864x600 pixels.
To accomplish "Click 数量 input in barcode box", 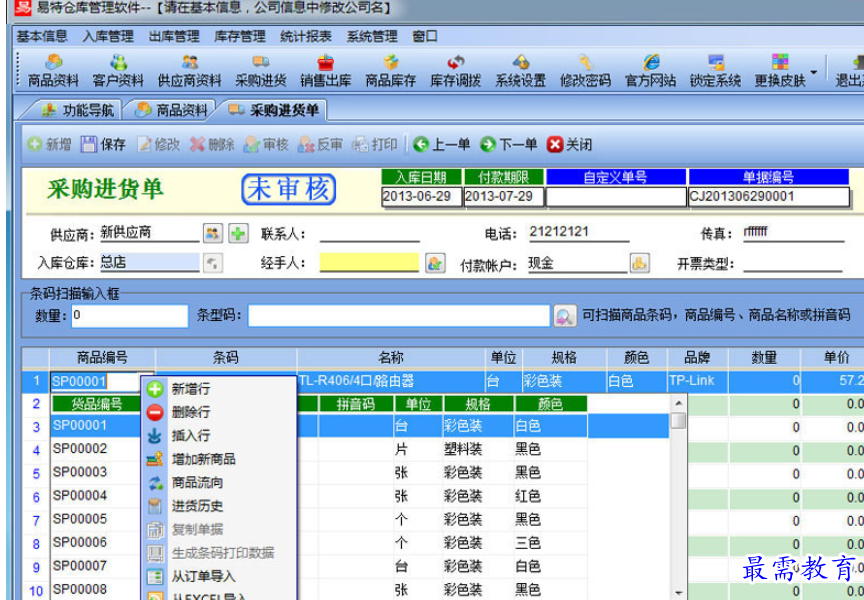I will (130, 316).
